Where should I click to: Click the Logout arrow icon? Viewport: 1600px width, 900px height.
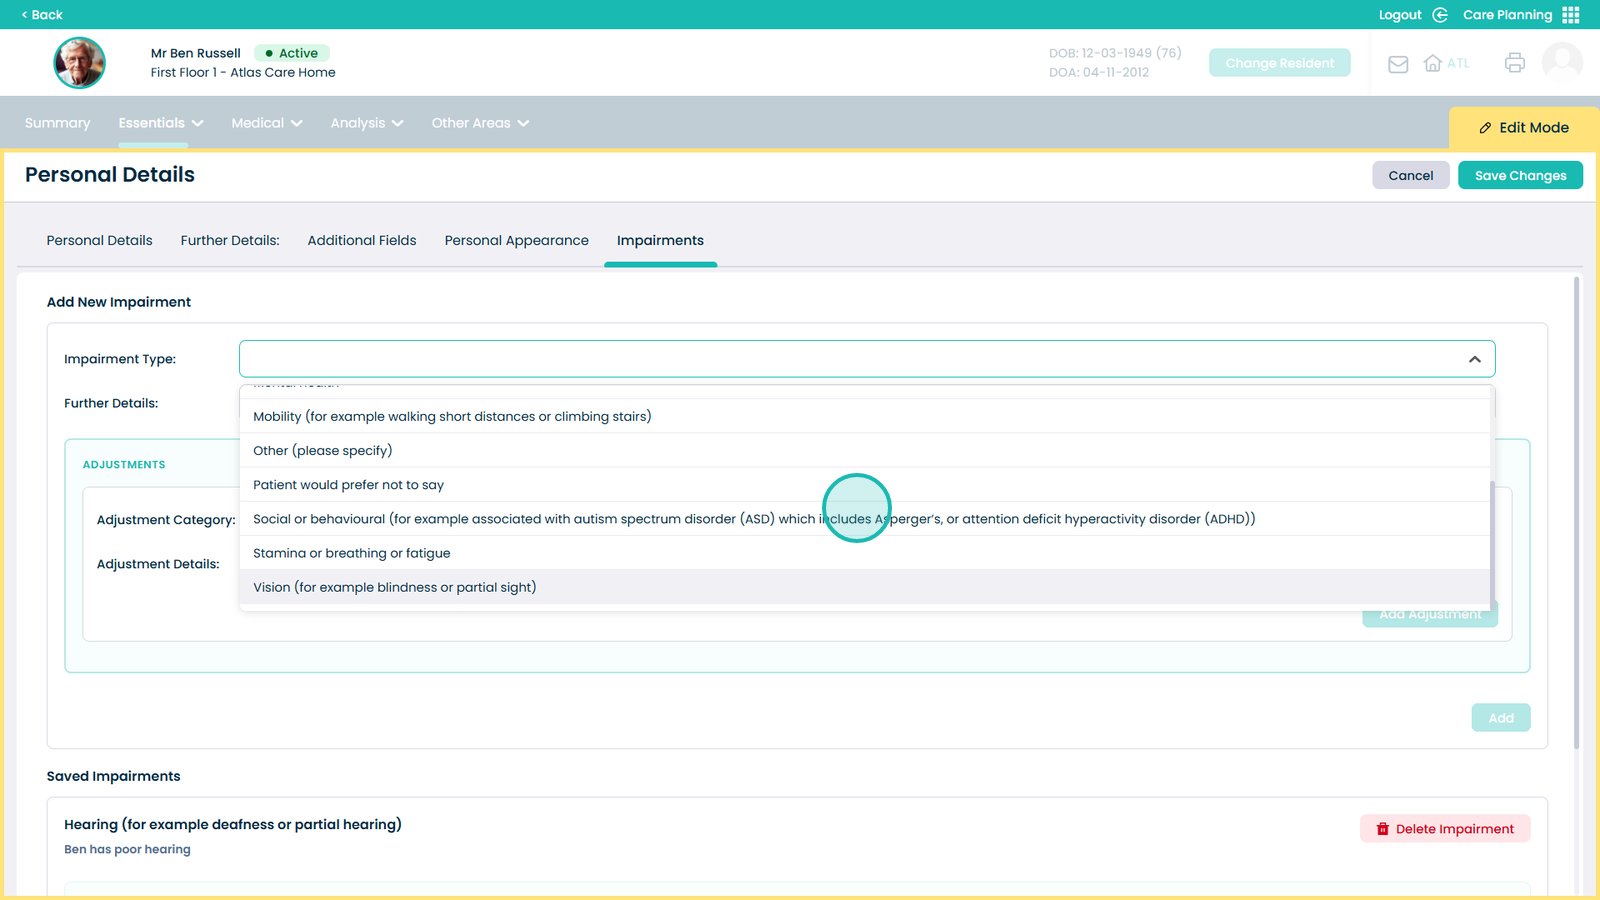coord(1440,15)
